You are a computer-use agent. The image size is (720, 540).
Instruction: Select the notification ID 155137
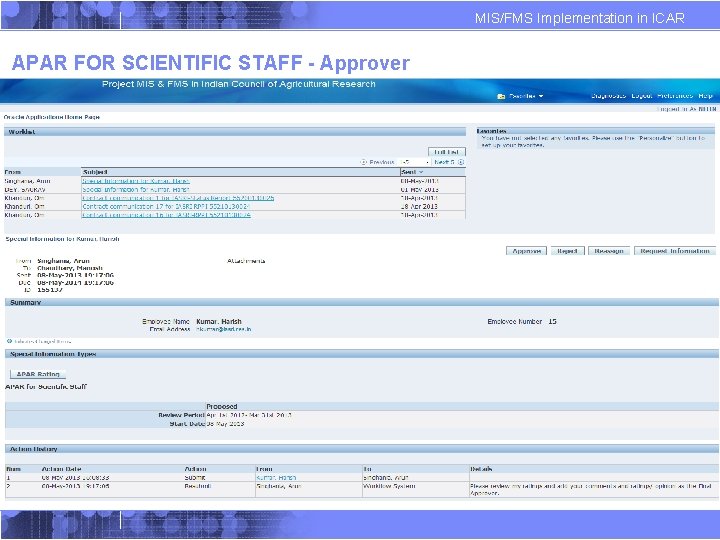tap(50, 290)
